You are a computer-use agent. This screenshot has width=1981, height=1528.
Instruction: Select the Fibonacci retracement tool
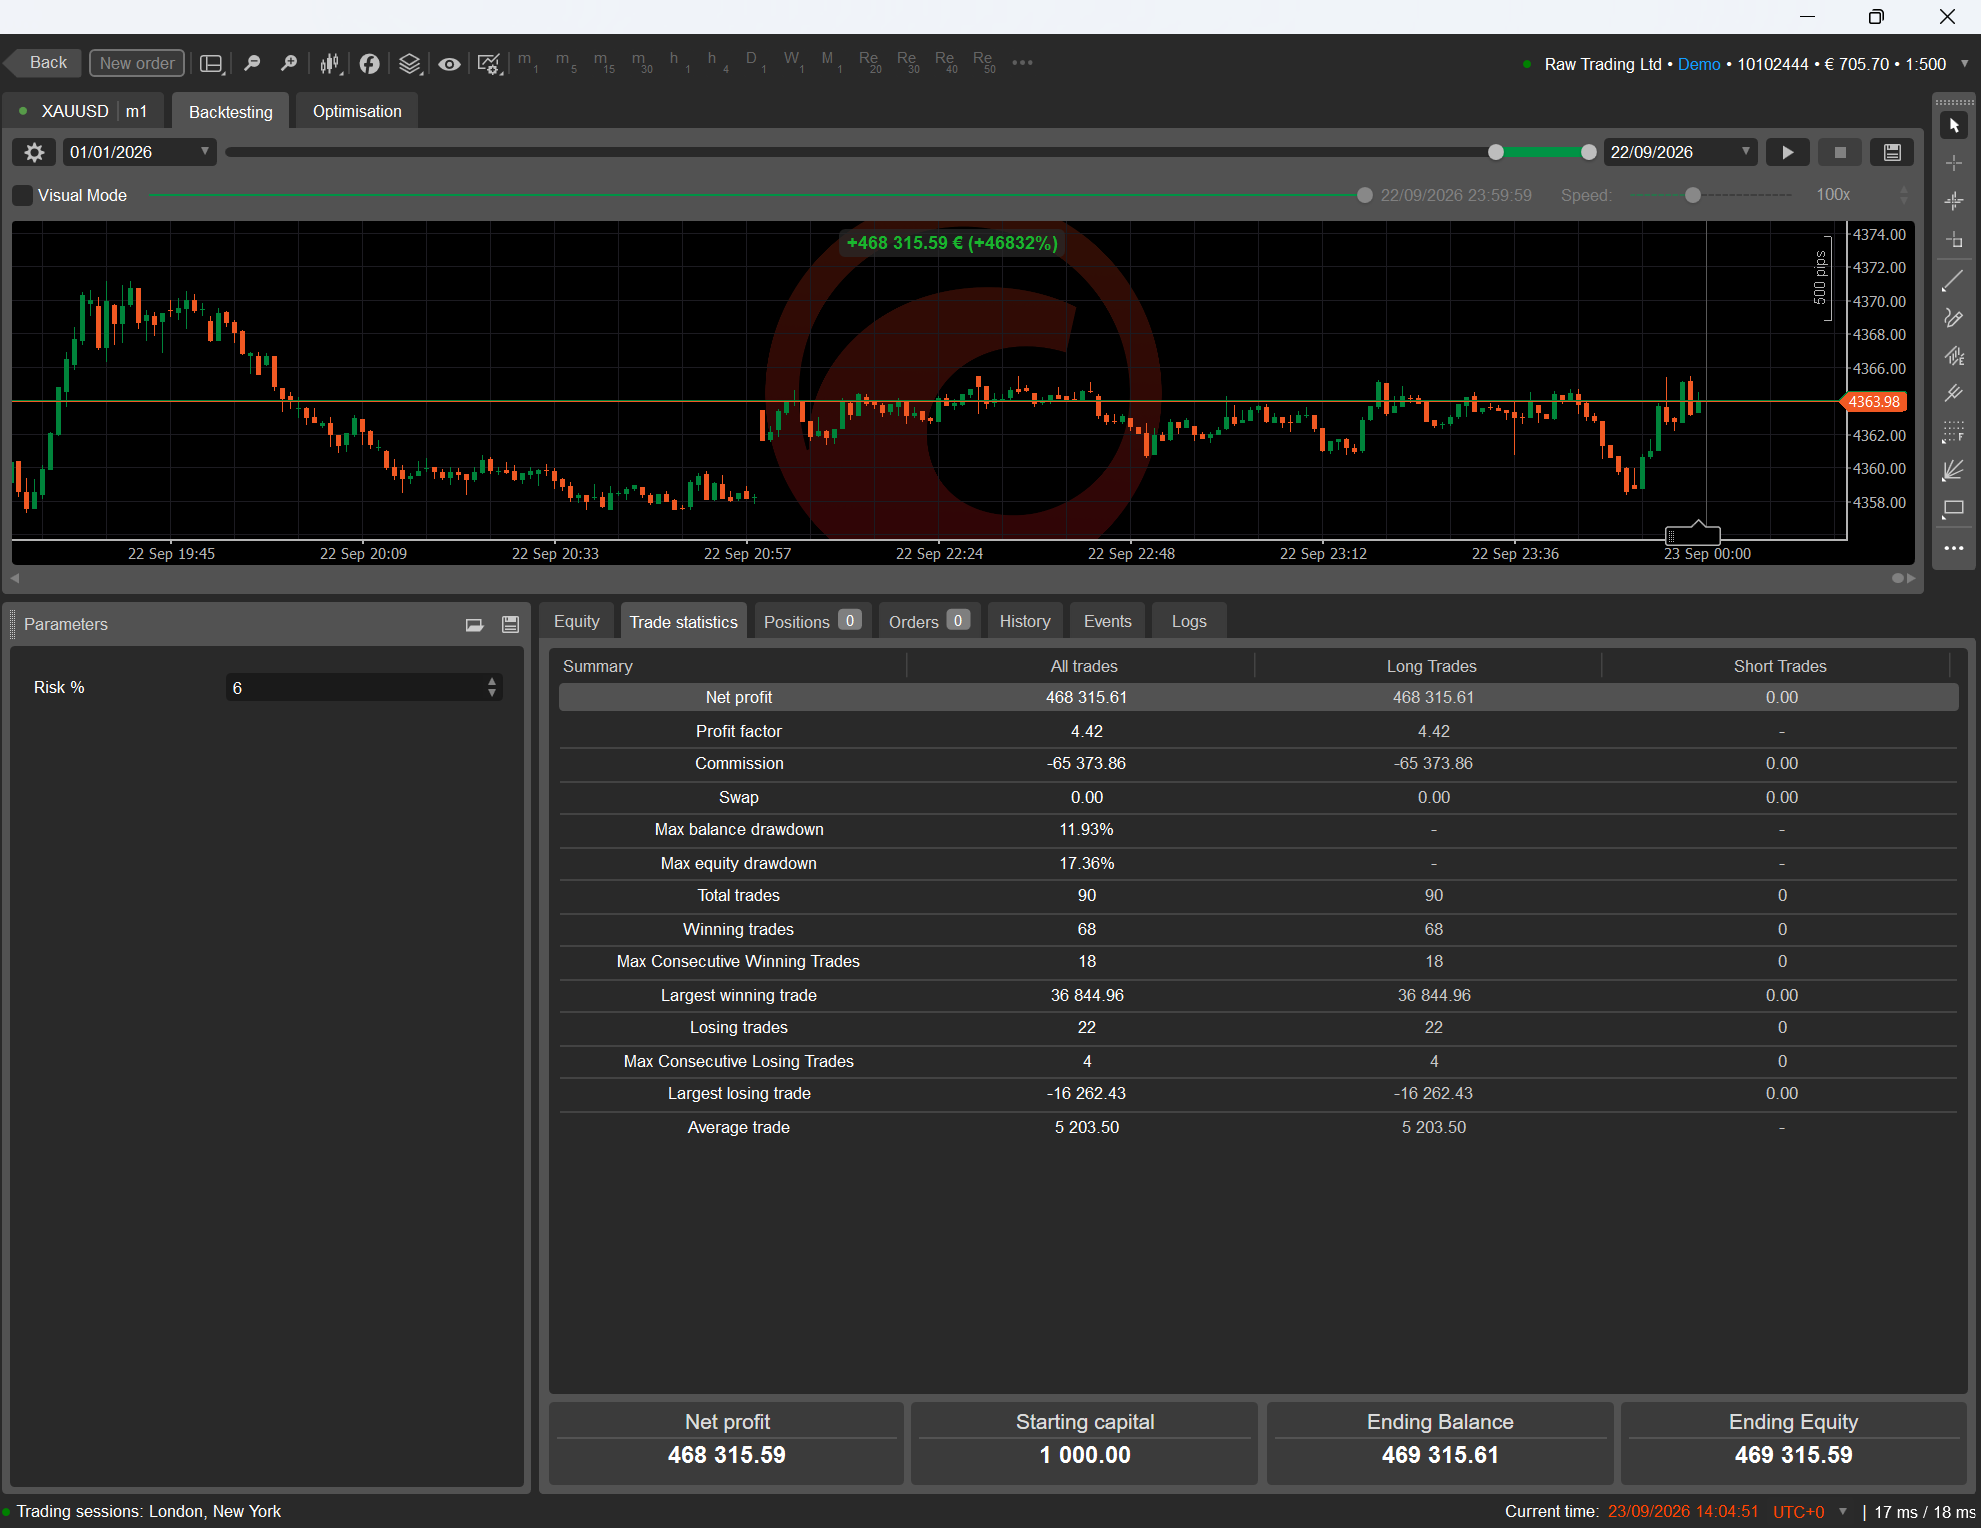click(x=1954, y=432)
